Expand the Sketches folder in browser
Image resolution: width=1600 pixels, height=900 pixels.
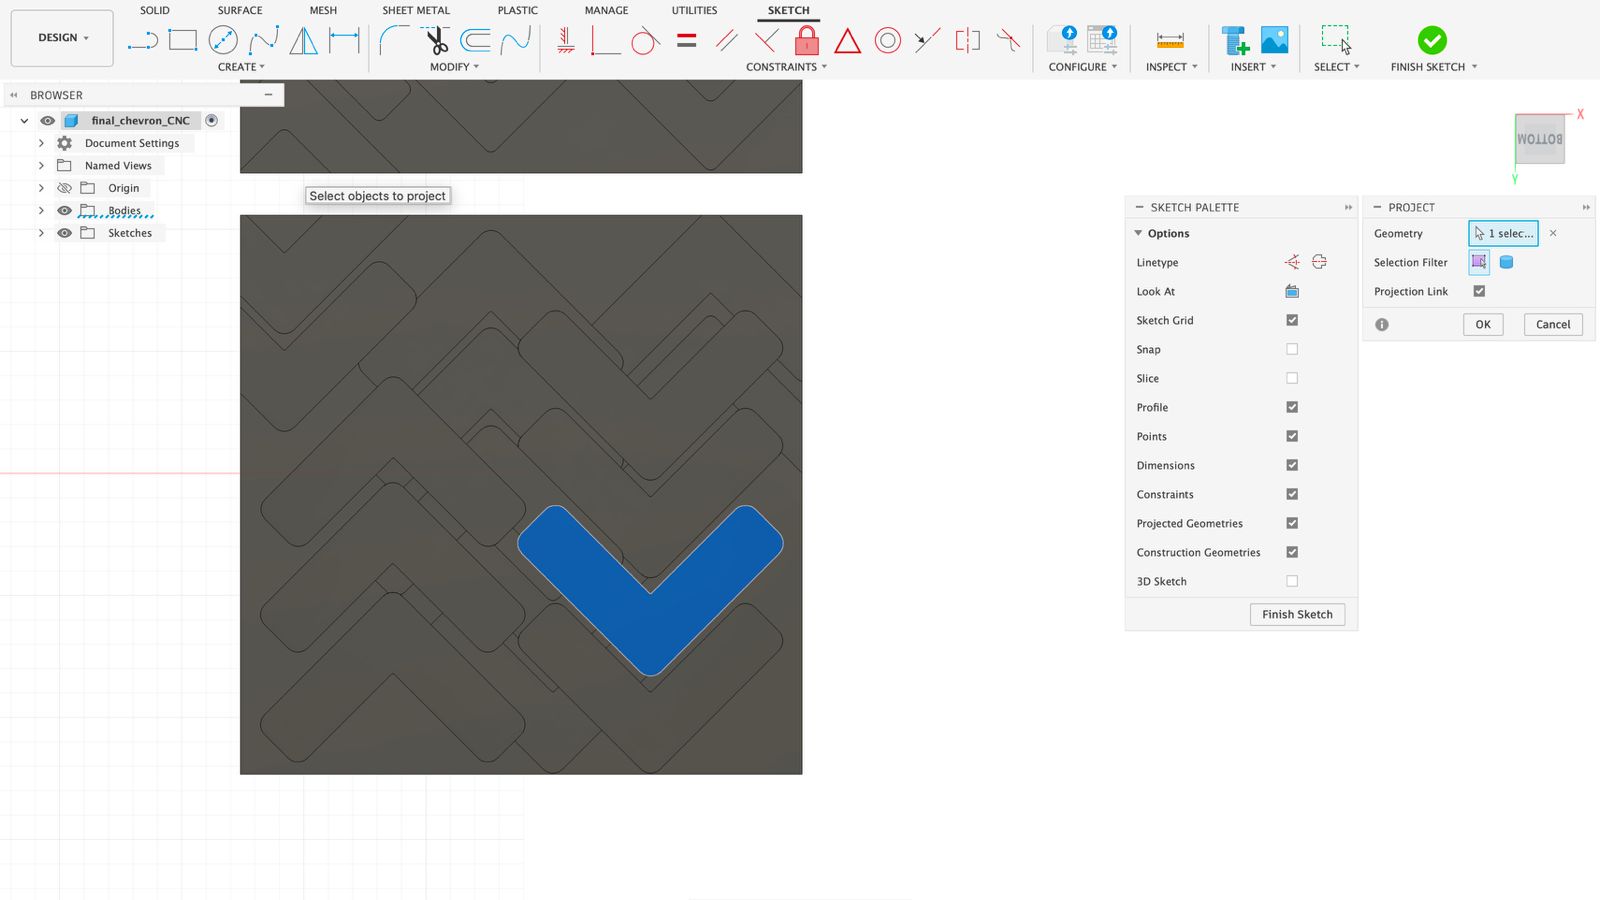(41, 233)
